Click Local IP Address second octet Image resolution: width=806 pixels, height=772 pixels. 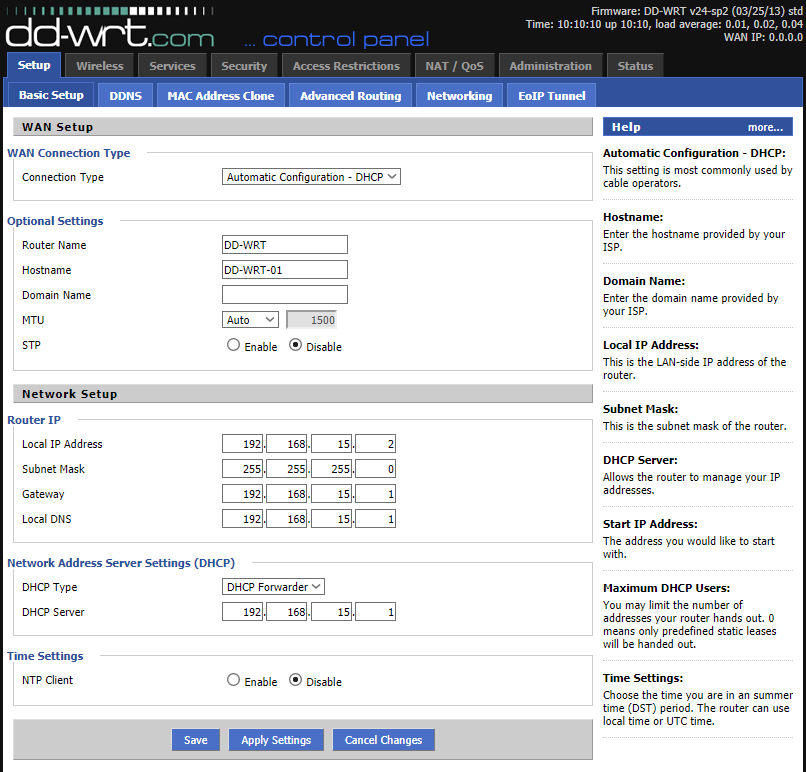(287, 444)
